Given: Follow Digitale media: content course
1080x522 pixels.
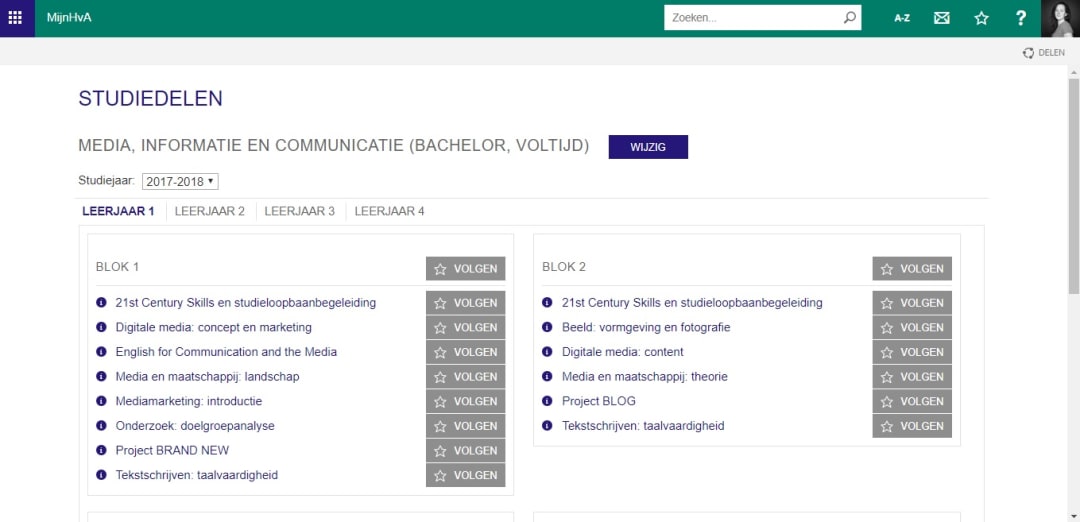Looking at the screenshot, I should click(x=912, y=352).
